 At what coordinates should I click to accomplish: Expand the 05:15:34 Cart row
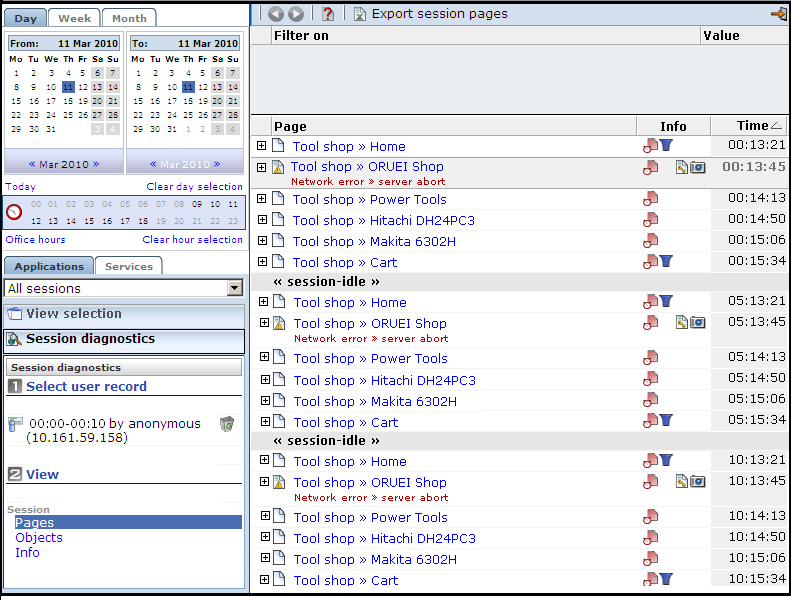point(264,421)
